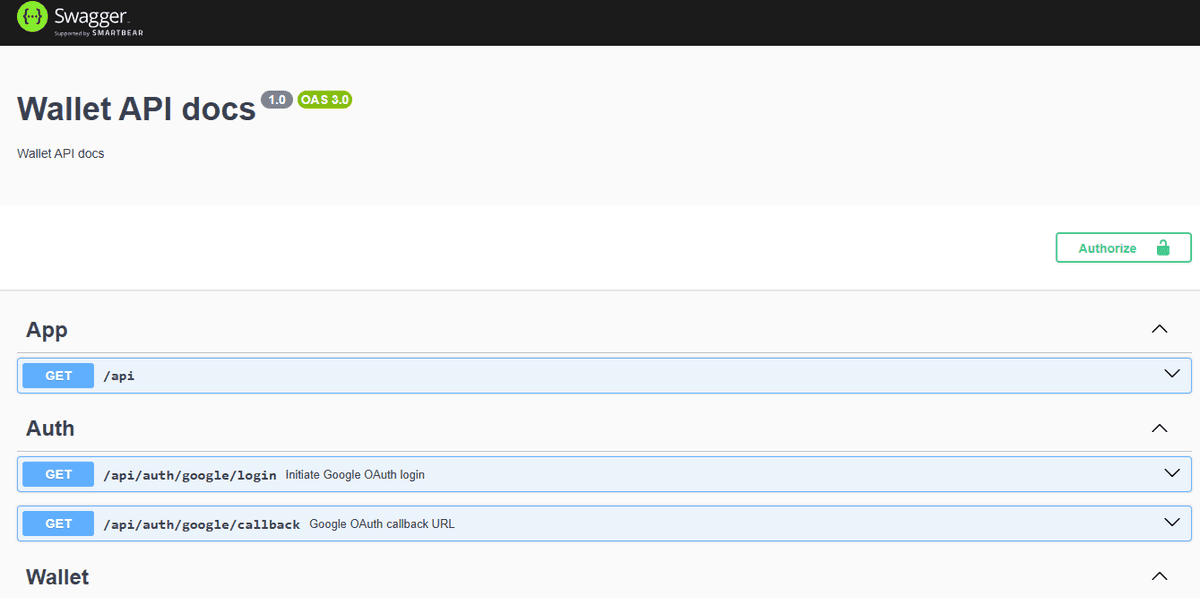
Task: Click the lock icon in the Authorize button
Action: pos(1162,248)
